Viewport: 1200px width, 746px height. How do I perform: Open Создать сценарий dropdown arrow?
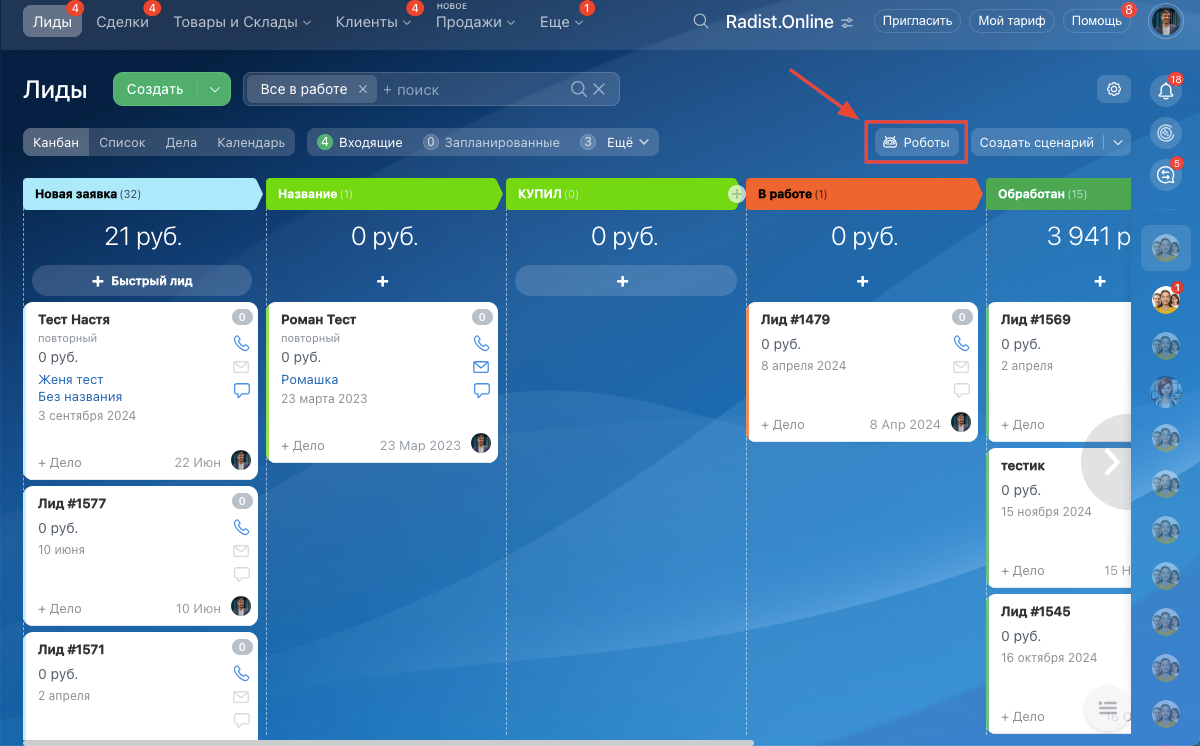(x=1118, y=142)
